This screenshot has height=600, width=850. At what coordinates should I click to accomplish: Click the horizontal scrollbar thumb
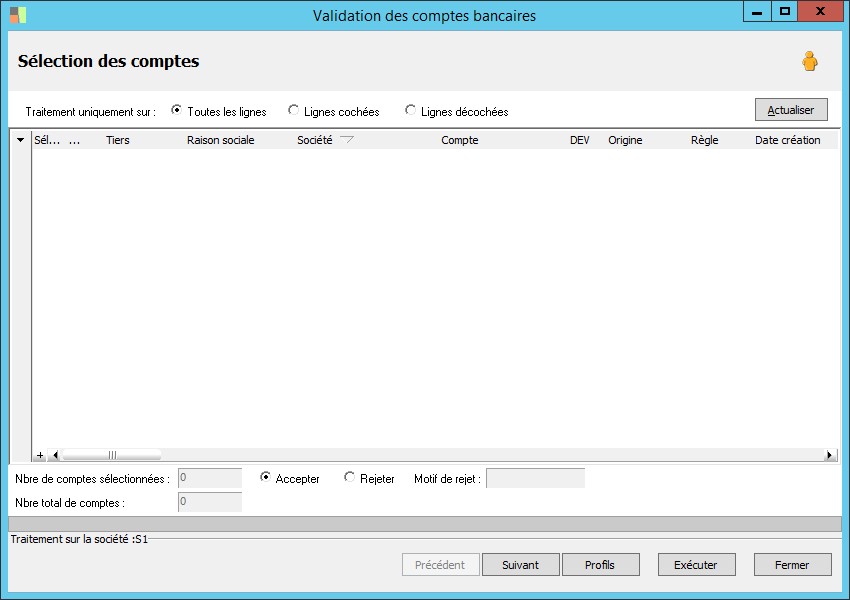click(x=112, y=455)
